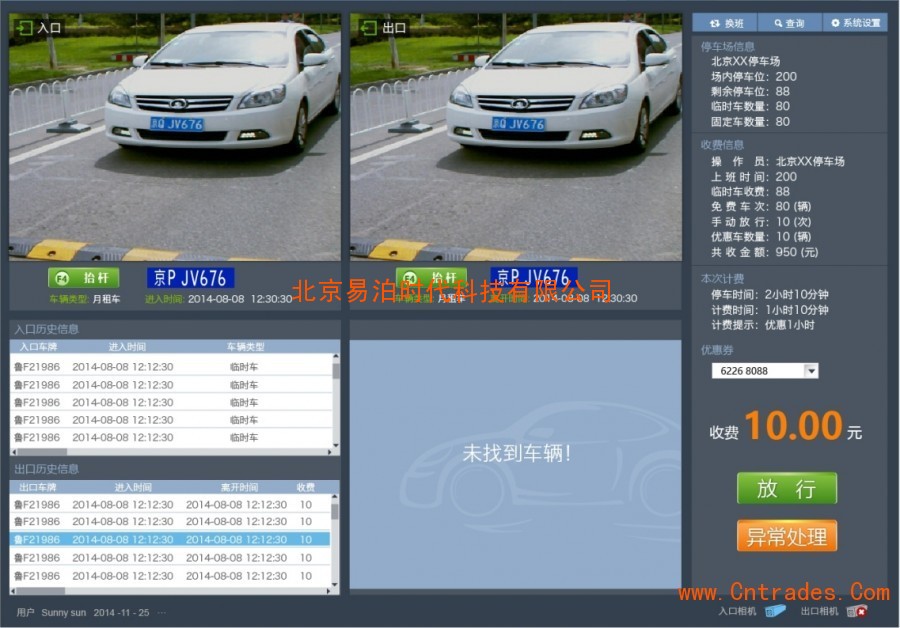Screen dimensions: 900x628
Task: Click the 计费提示: 优惠1小时 line
Action: point(763,325)
